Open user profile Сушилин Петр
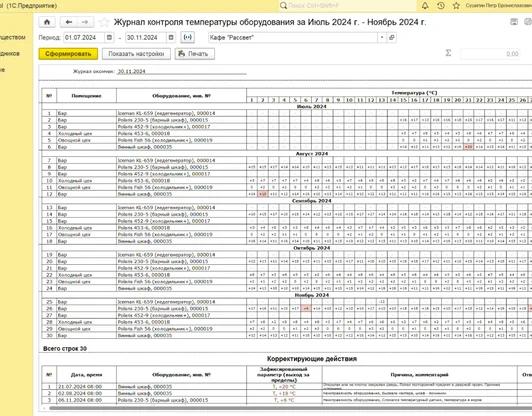The height and width of the screenshot is (416, 532). (x=498, y=5)
